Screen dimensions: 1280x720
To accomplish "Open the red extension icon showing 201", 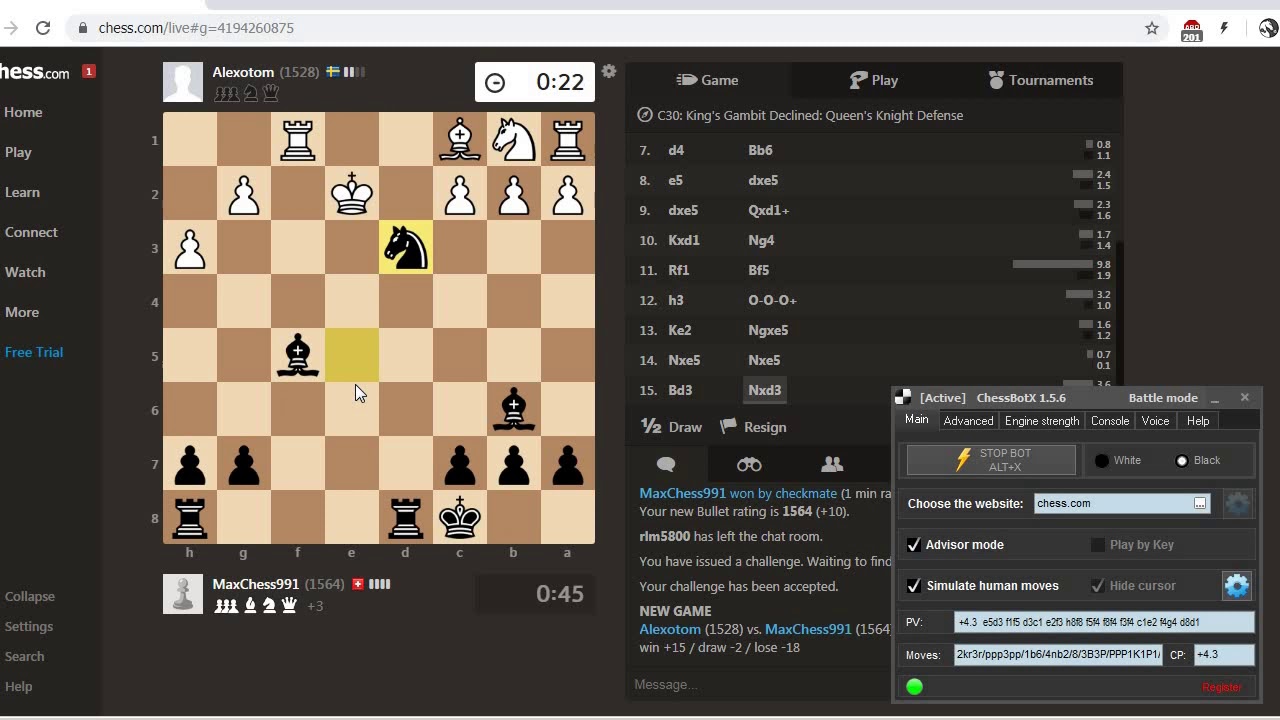I will point(1191,30).
